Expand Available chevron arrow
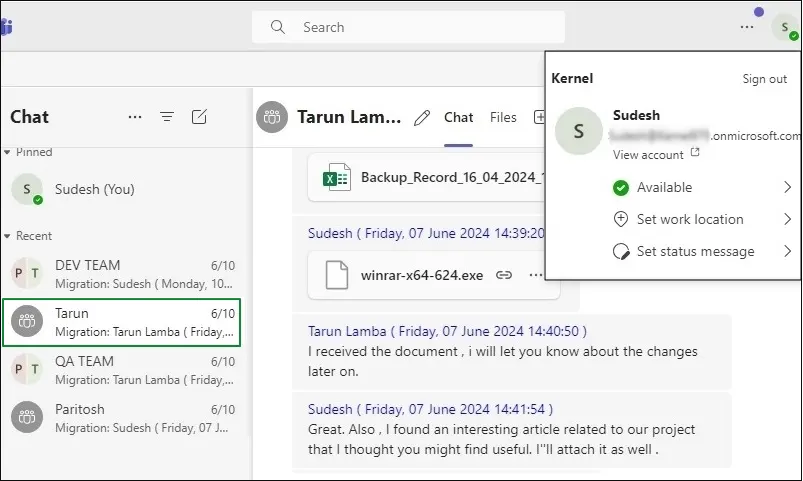The width and height of the screenshot is (803, 481). 787,187
